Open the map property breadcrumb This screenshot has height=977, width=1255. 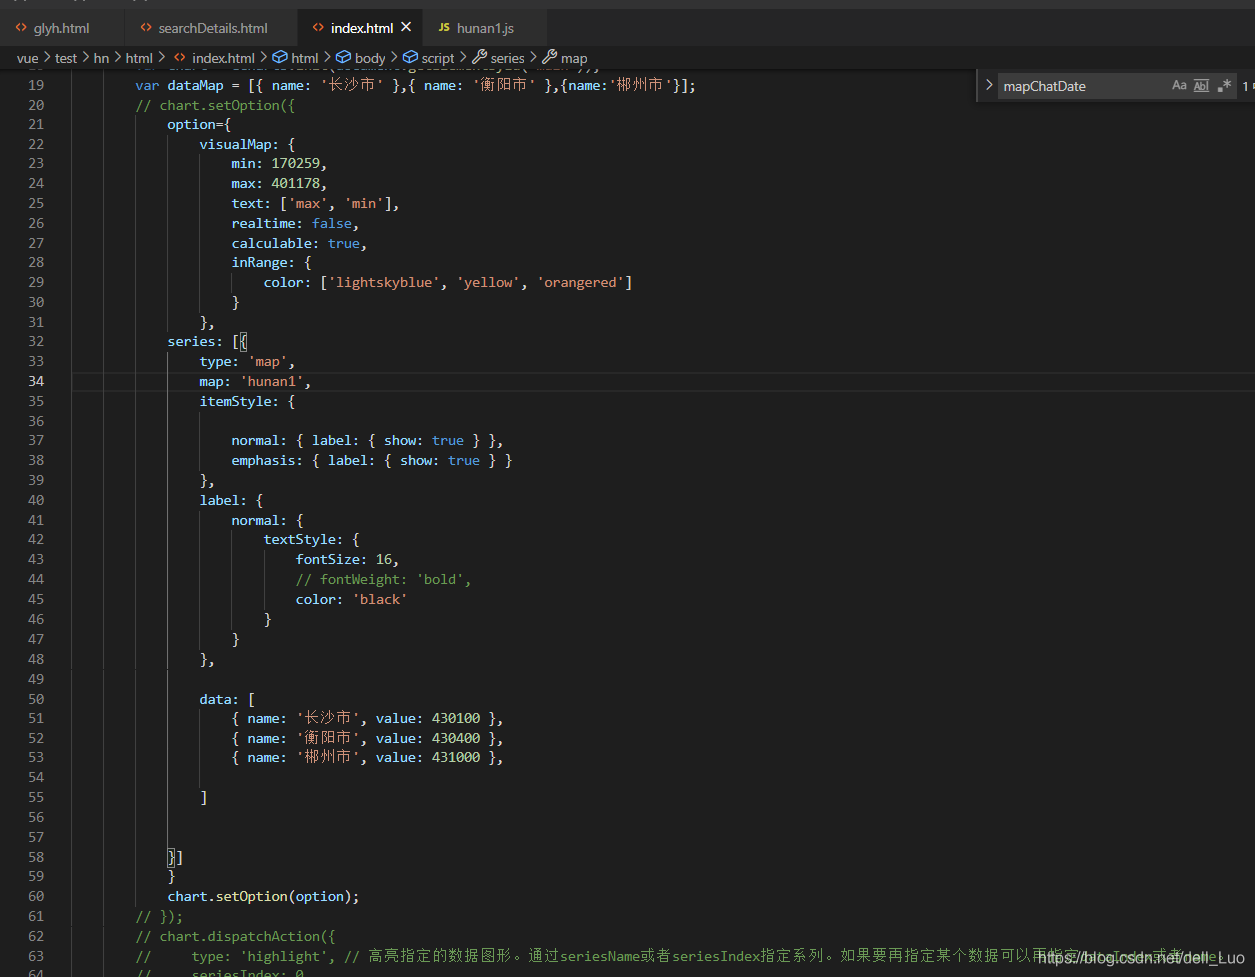574,58
